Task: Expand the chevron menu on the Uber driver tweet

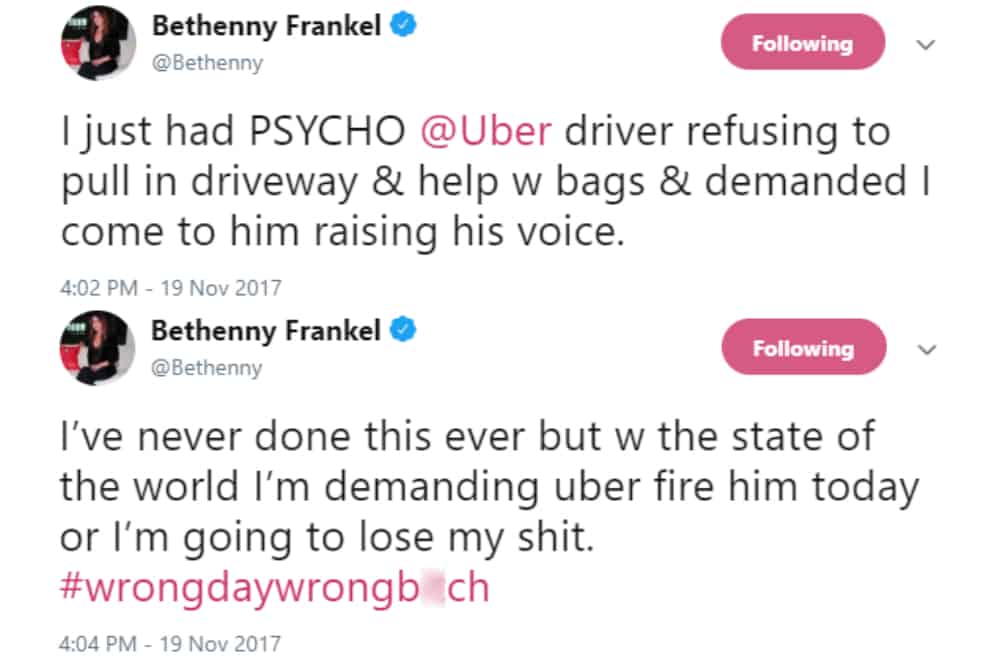Action: point(926,44)
